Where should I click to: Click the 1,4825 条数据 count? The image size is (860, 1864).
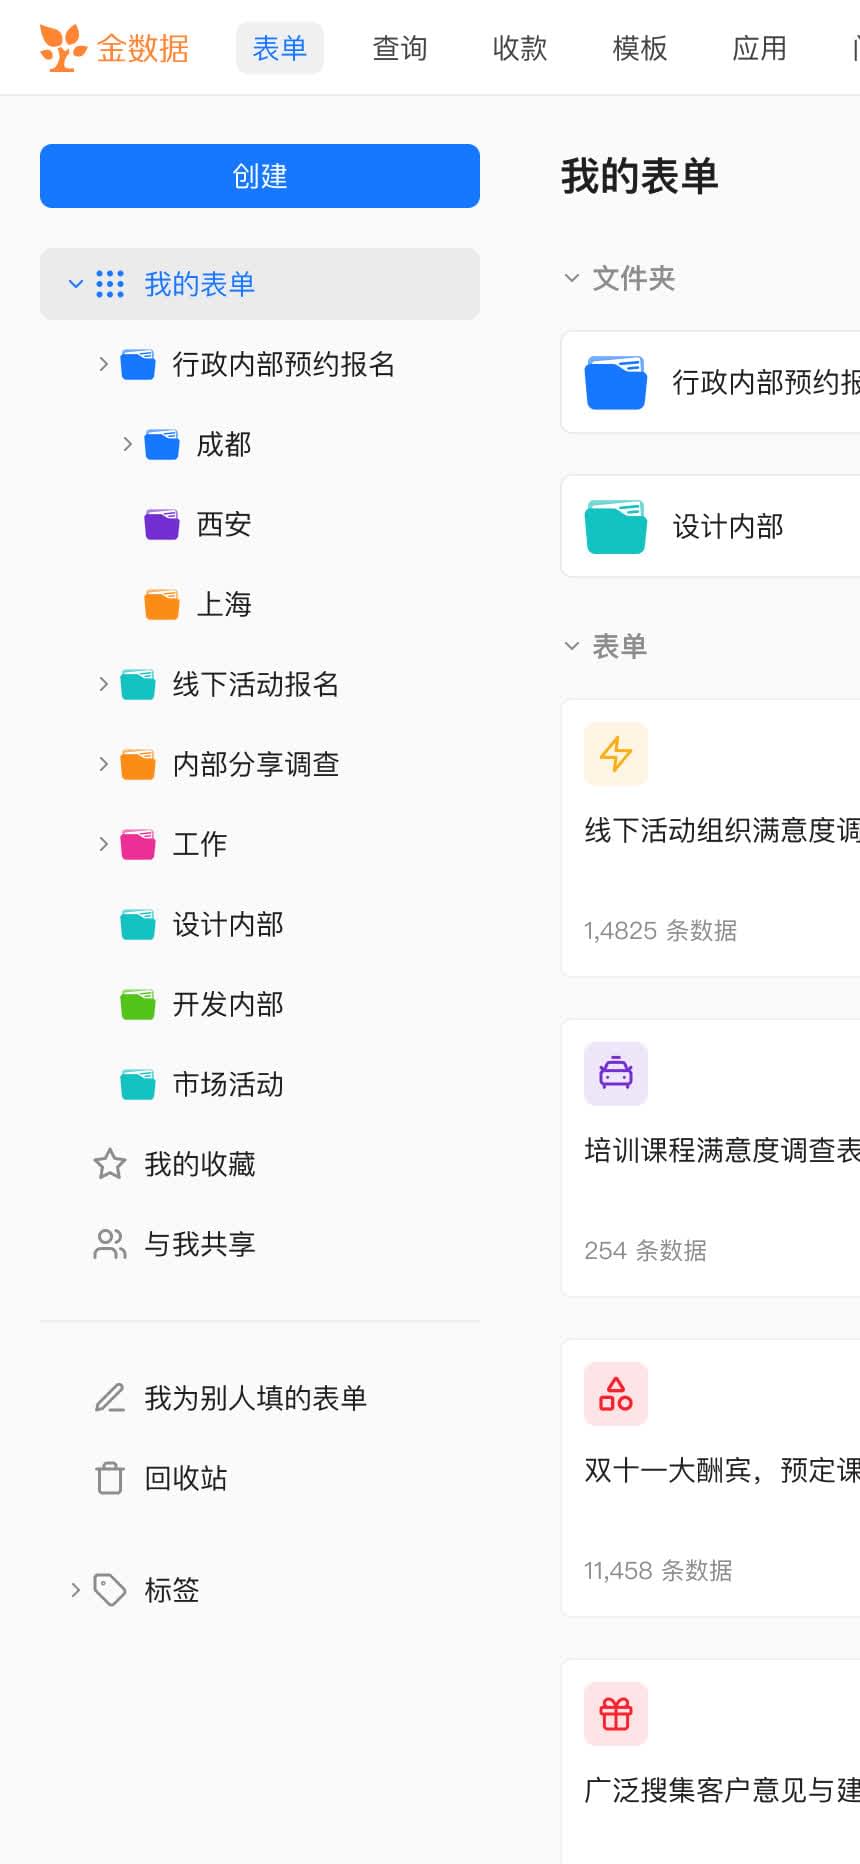tap(660, 930)
